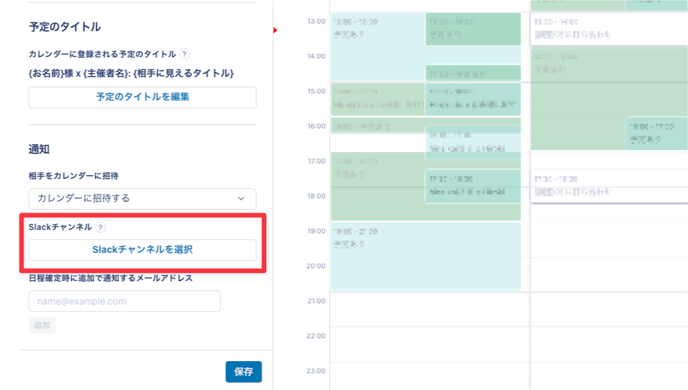Click white 13:00 event in right column
The height and width of the screenshot is (390, 688).
[609, 29]
